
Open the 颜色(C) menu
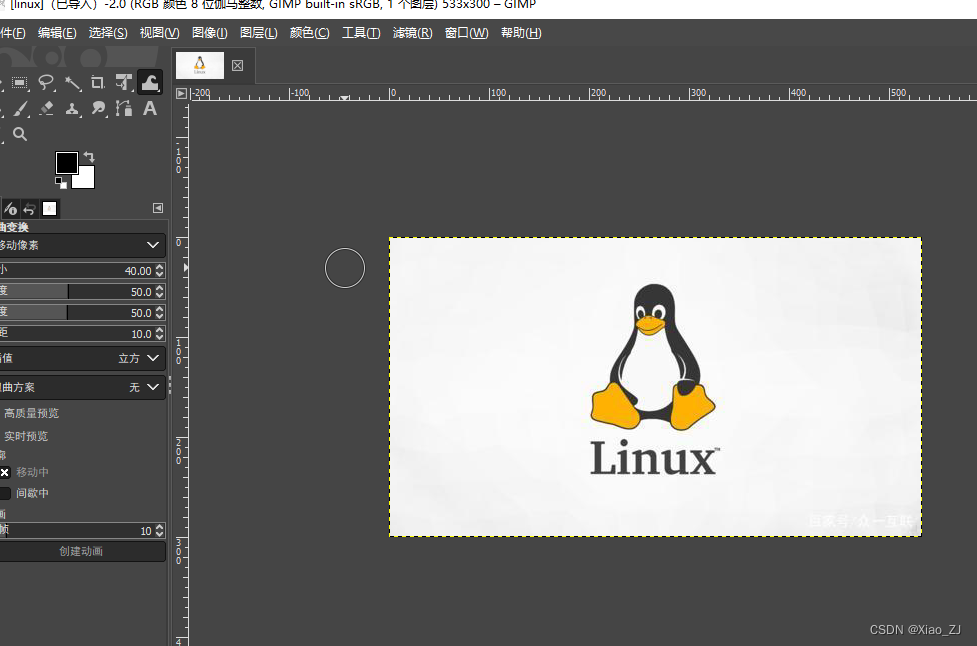(x=310, y=33)
